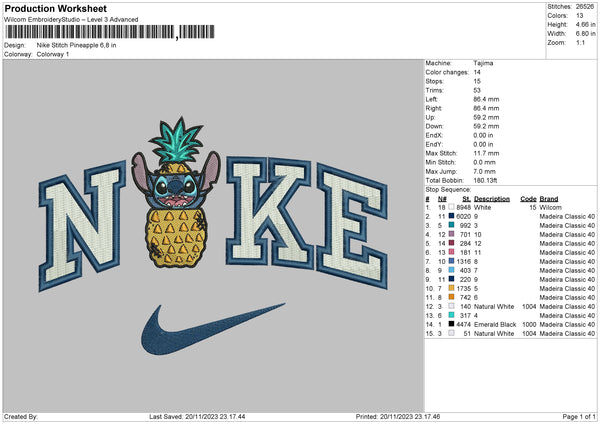Click the Natural White description in stop 12

point(494,307)
